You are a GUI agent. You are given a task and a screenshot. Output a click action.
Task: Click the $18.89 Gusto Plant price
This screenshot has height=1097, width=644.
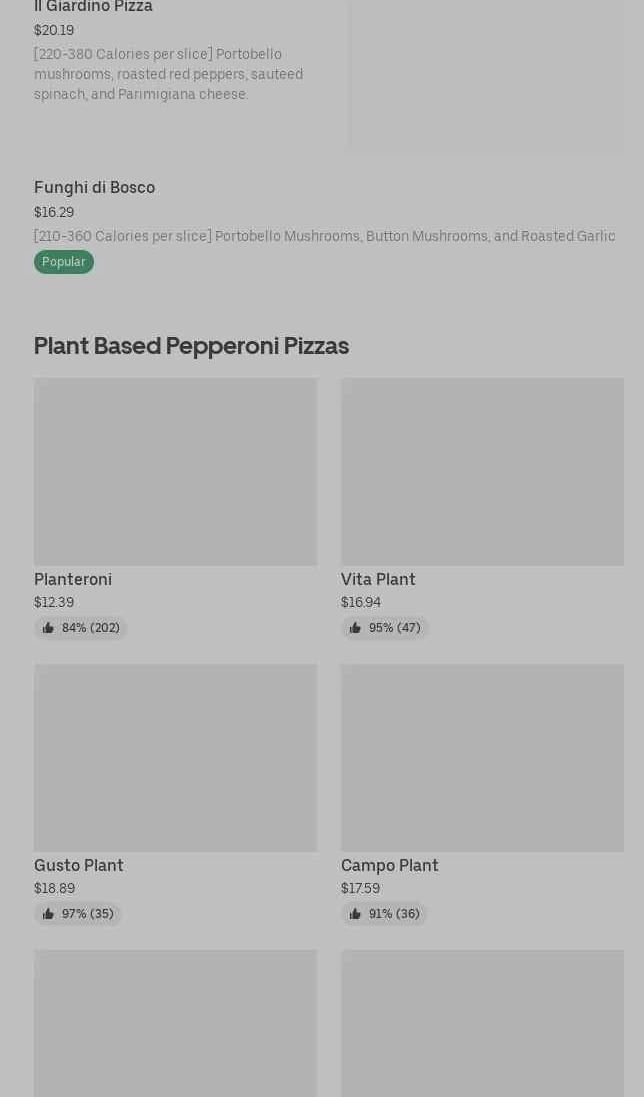pyautogui.click(x=54, y=889)
